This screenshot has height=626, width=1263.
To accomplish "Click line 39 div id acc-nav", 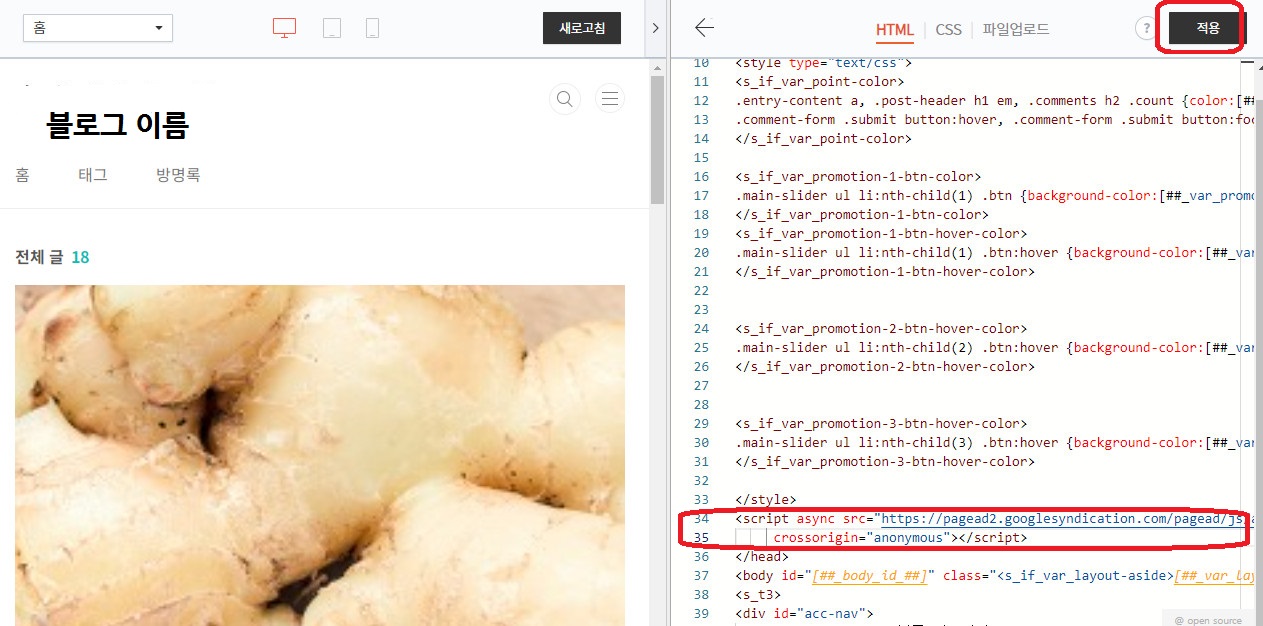I will [x=804, y=613].
